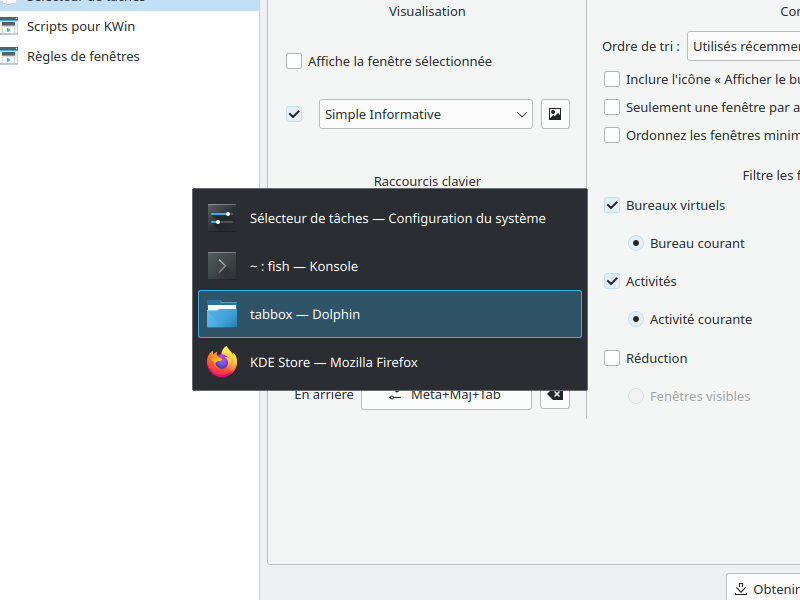Enable Affiche la fenêtre sélectionnée

pyautogui.click(x=294, y=61)
